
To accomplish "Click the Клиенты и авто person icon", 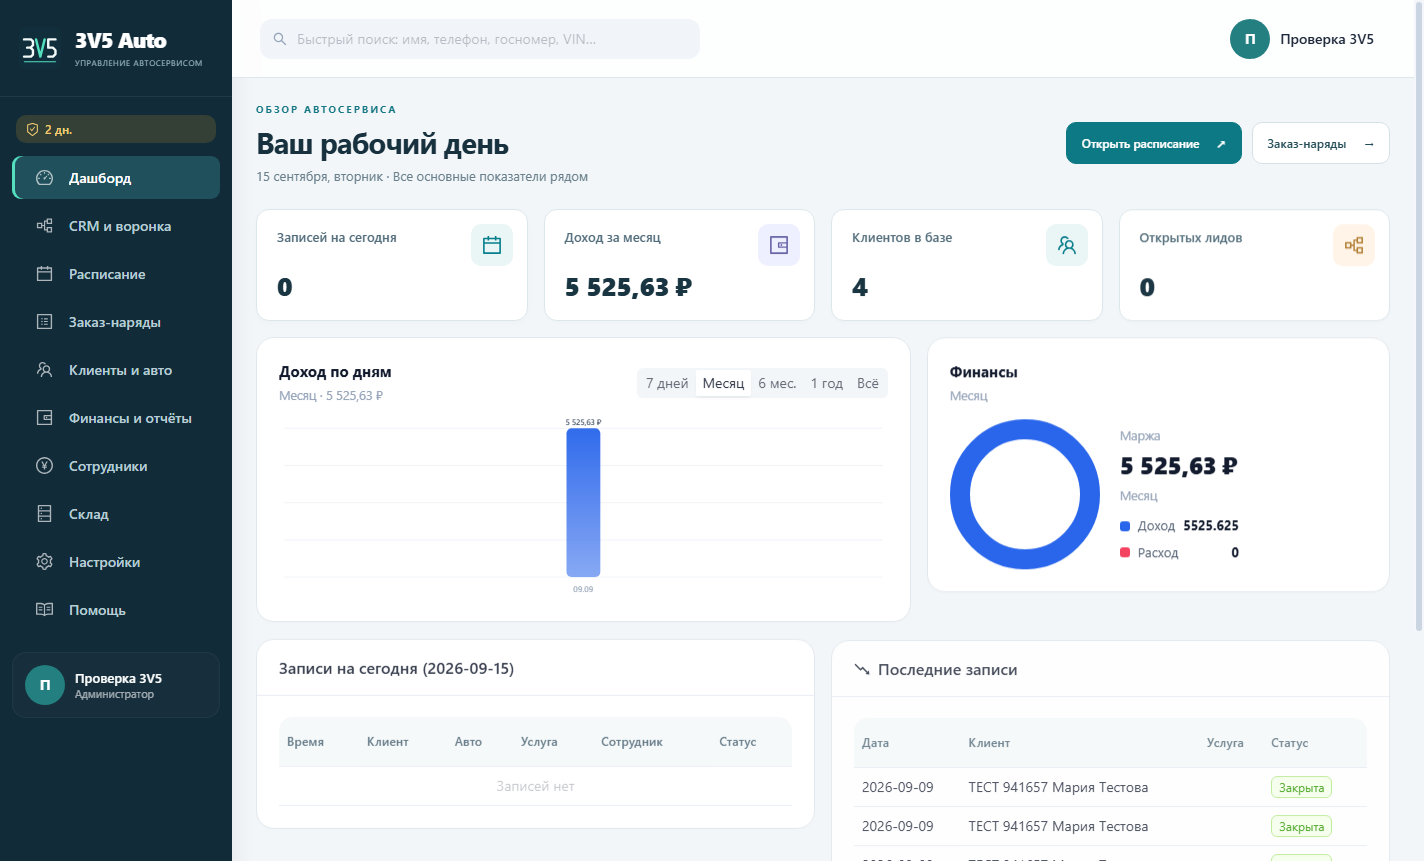I will 44,370.
